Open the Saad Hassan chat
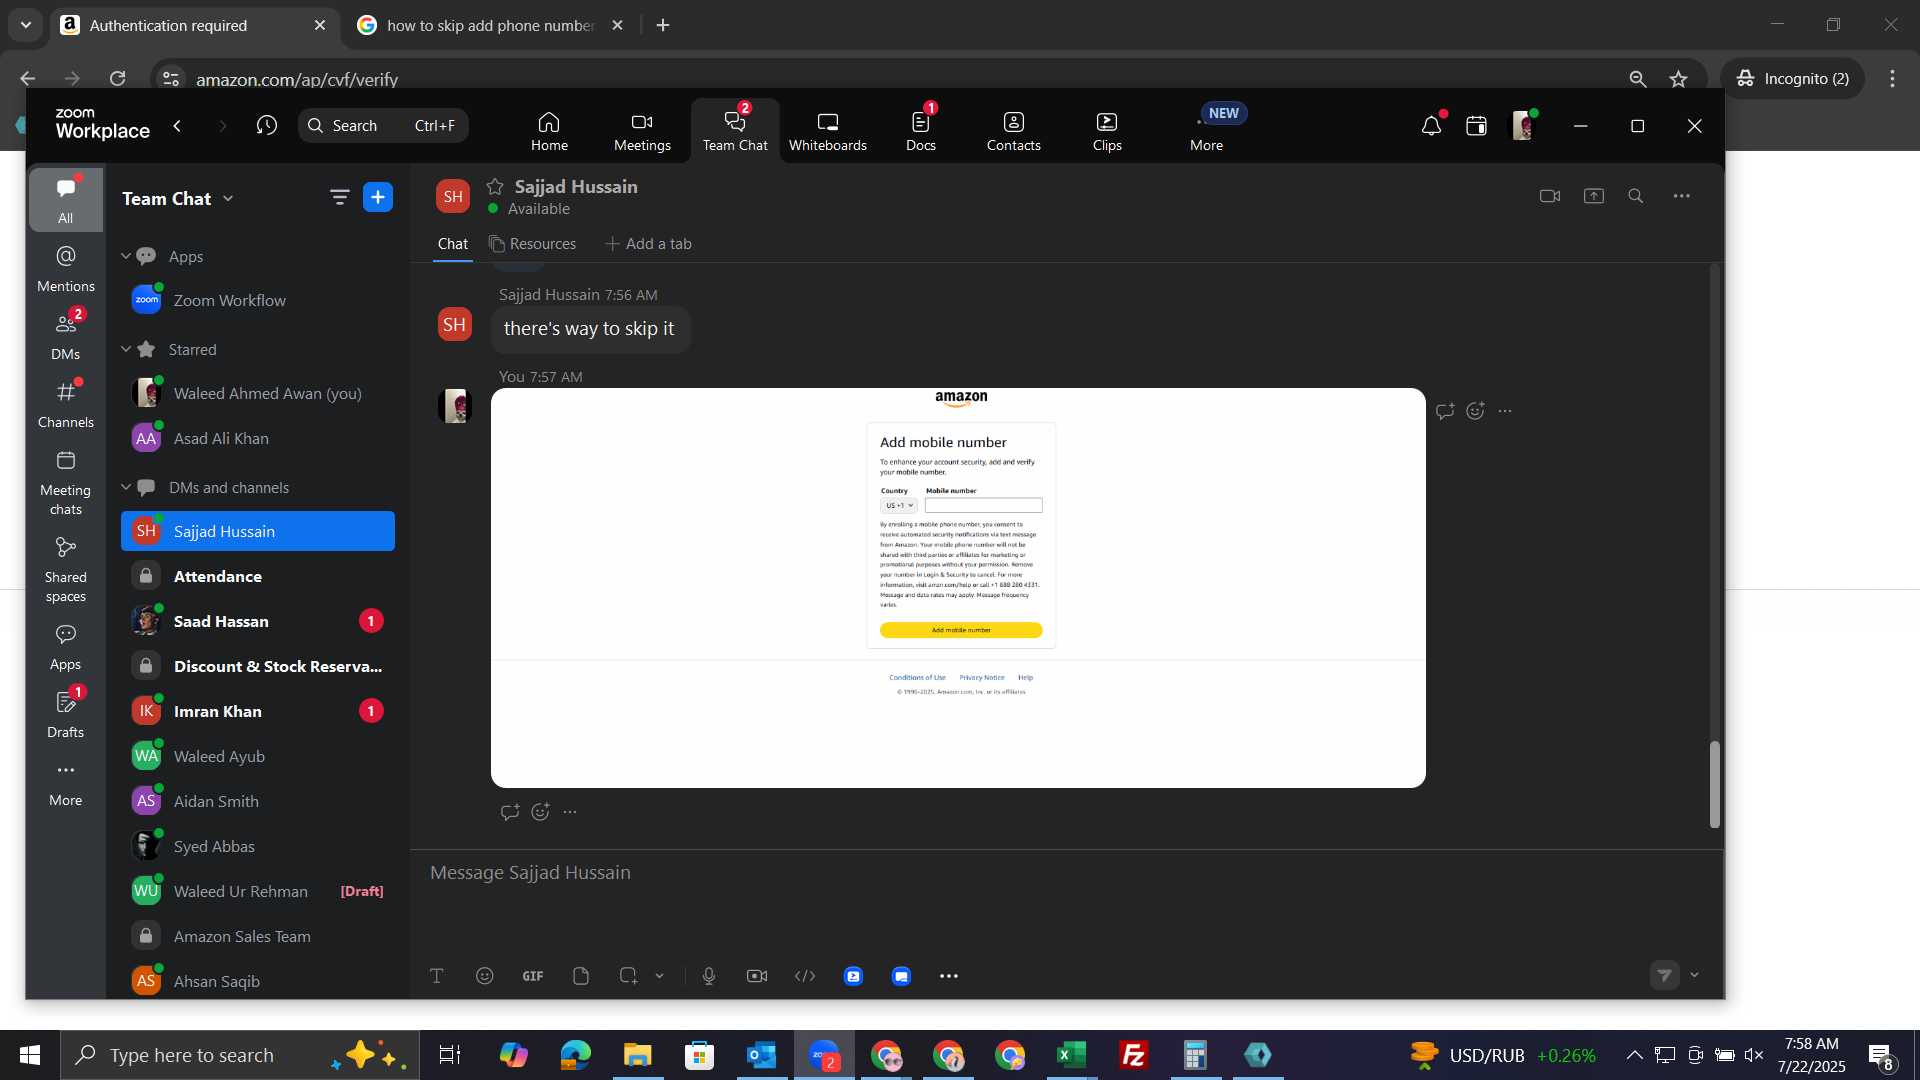This screenshot has width=1920, height=1080. (258, 621)
